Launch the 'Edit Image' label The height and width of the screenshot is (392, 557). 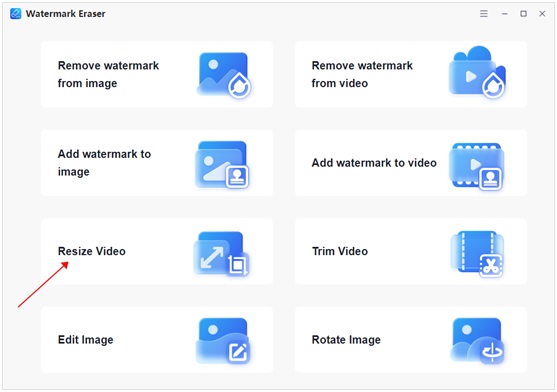point(86,340)
